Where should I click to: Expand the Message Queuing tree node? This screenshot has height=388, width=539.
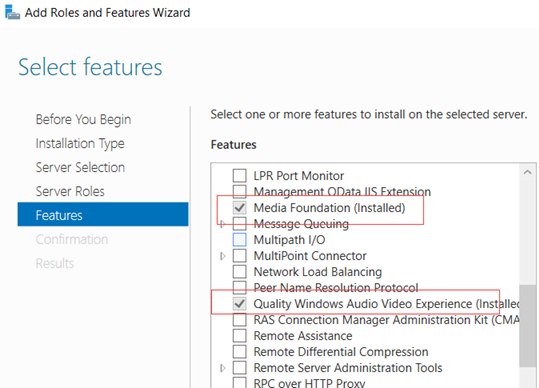point(222,224)
